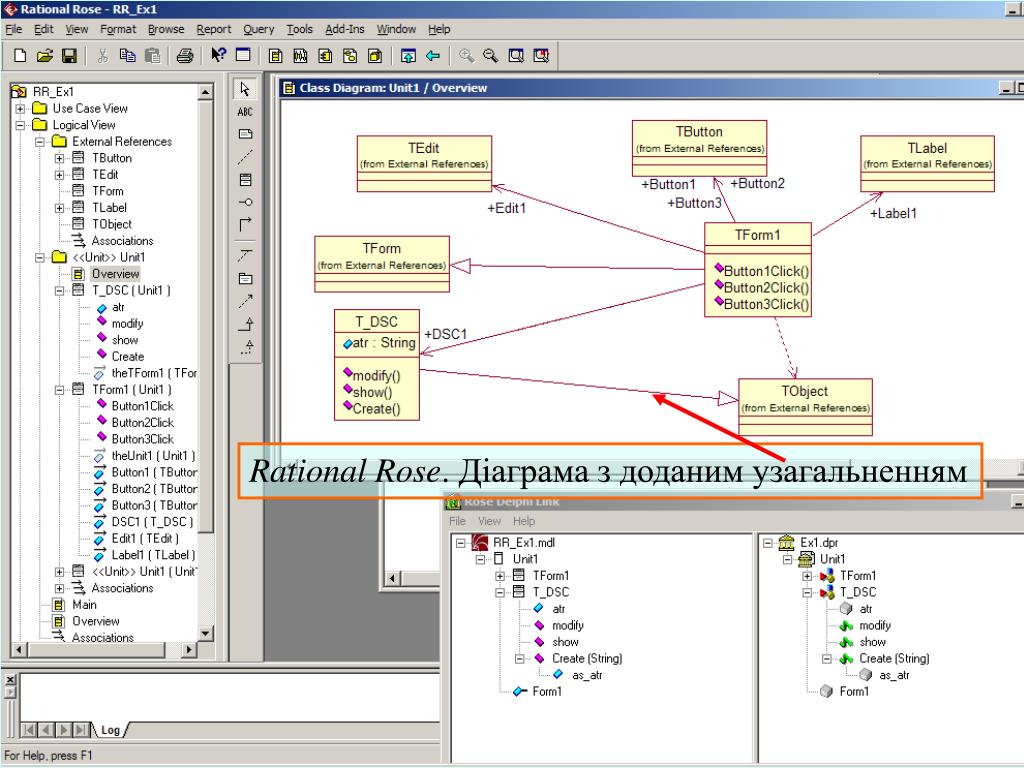Select the Realize tool in the toolbox
1024x768 pixels.
245,347
